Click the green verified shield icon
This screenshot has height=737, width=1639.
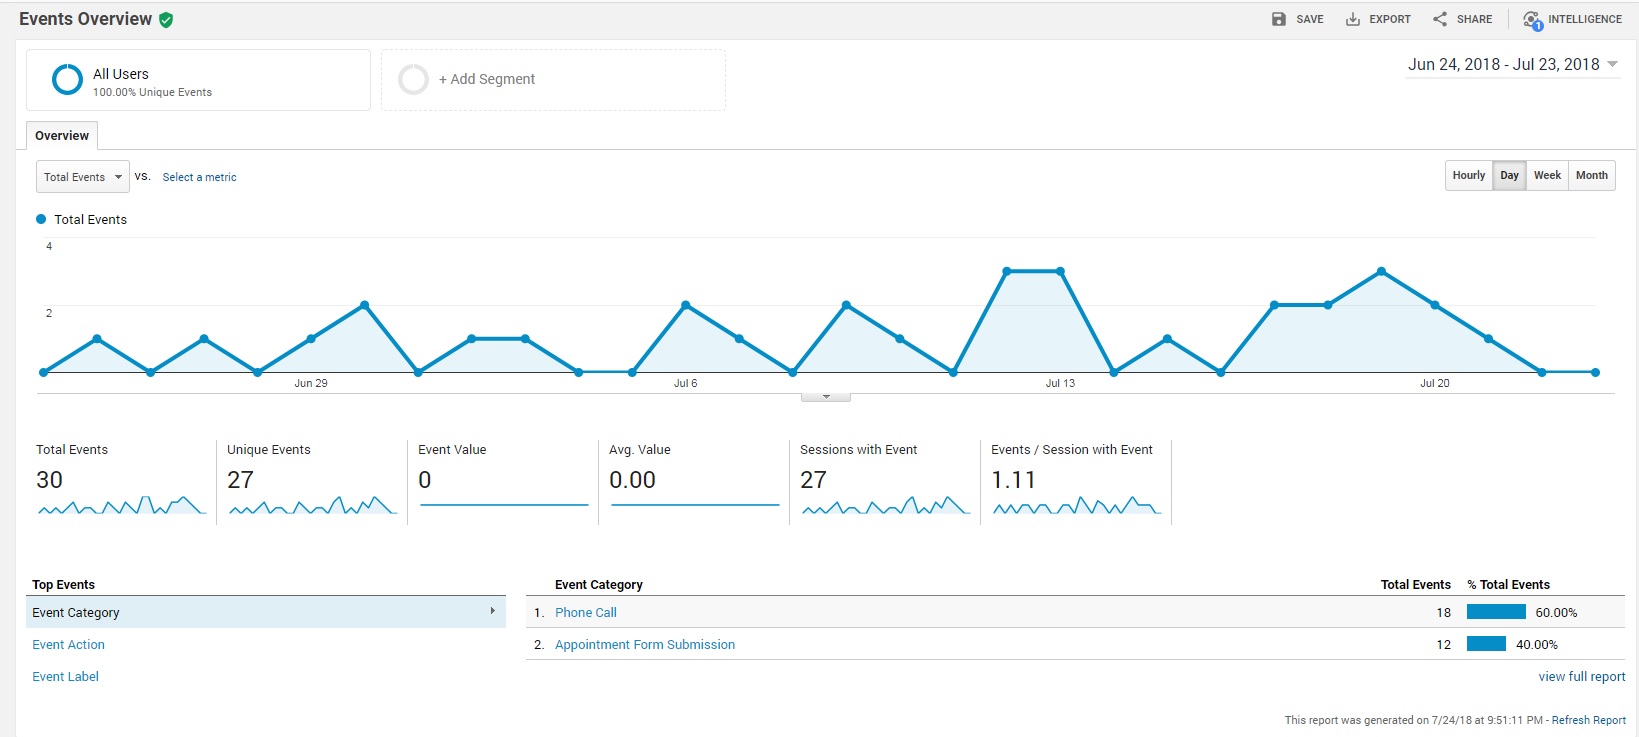(x=166, y=20)
